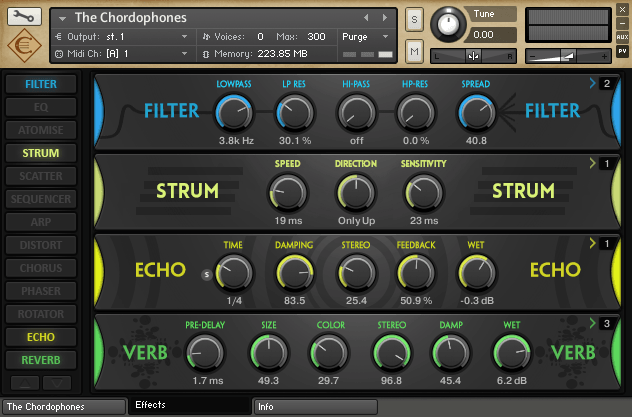Select previous instrument preset arrow
This screenshot has height=417, width=632.
tap(366, 18)
